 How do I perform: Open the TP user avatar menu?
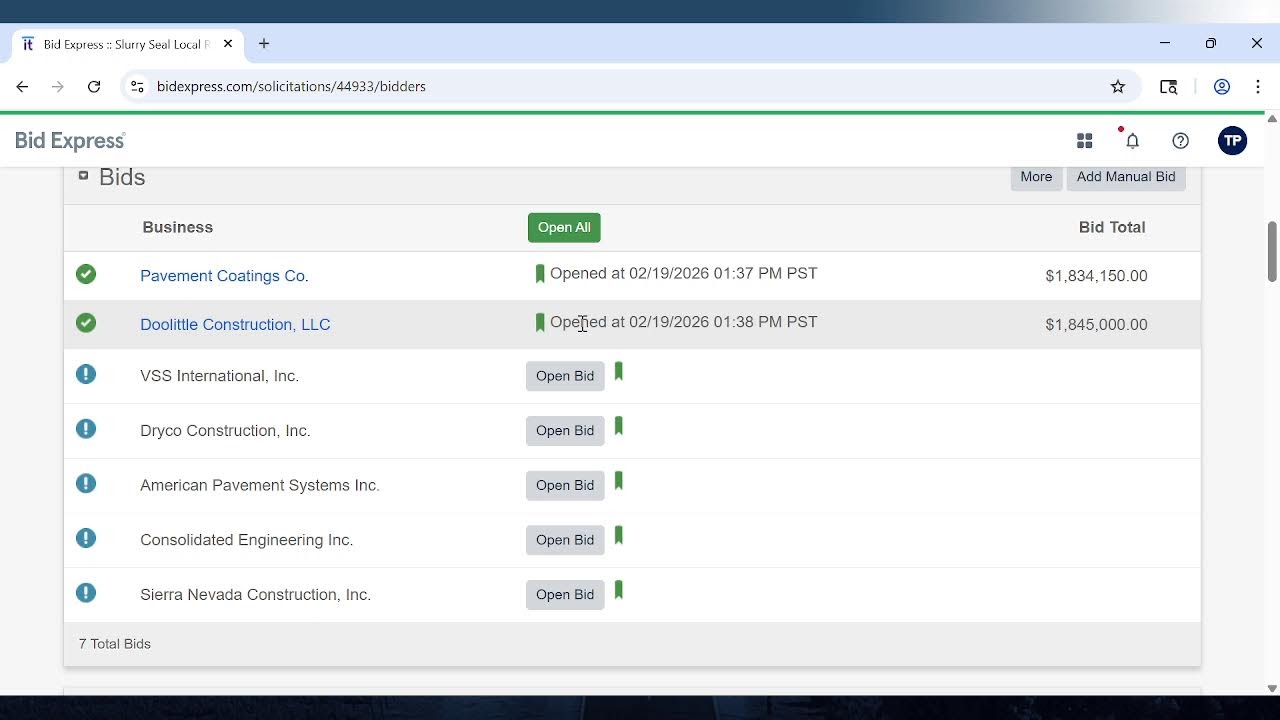coord(1232,141)
